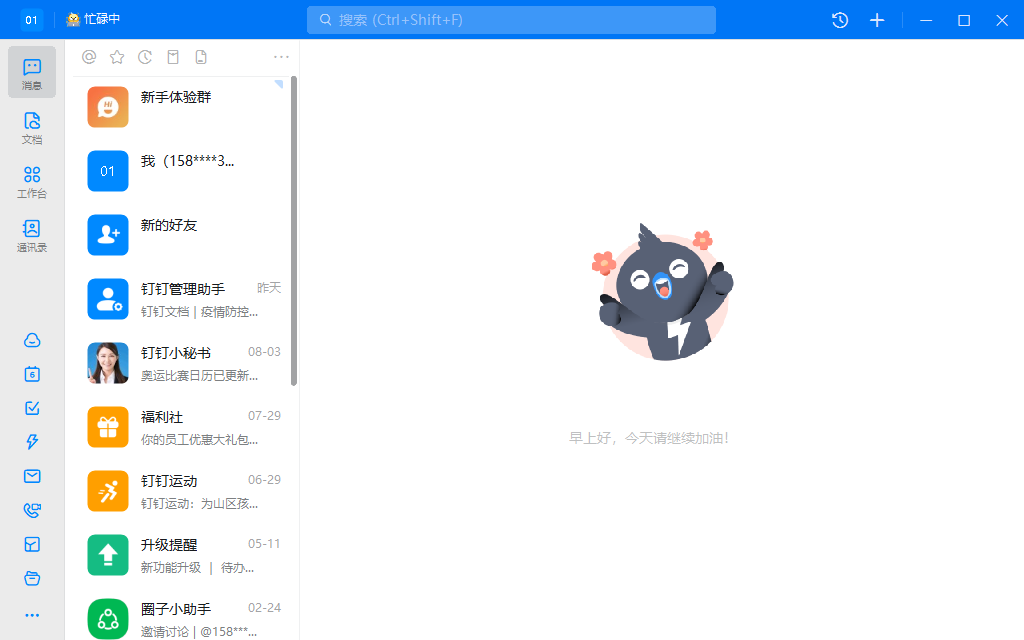Open the 忙碌中 status menu
1024x640 pixels.
95,19
